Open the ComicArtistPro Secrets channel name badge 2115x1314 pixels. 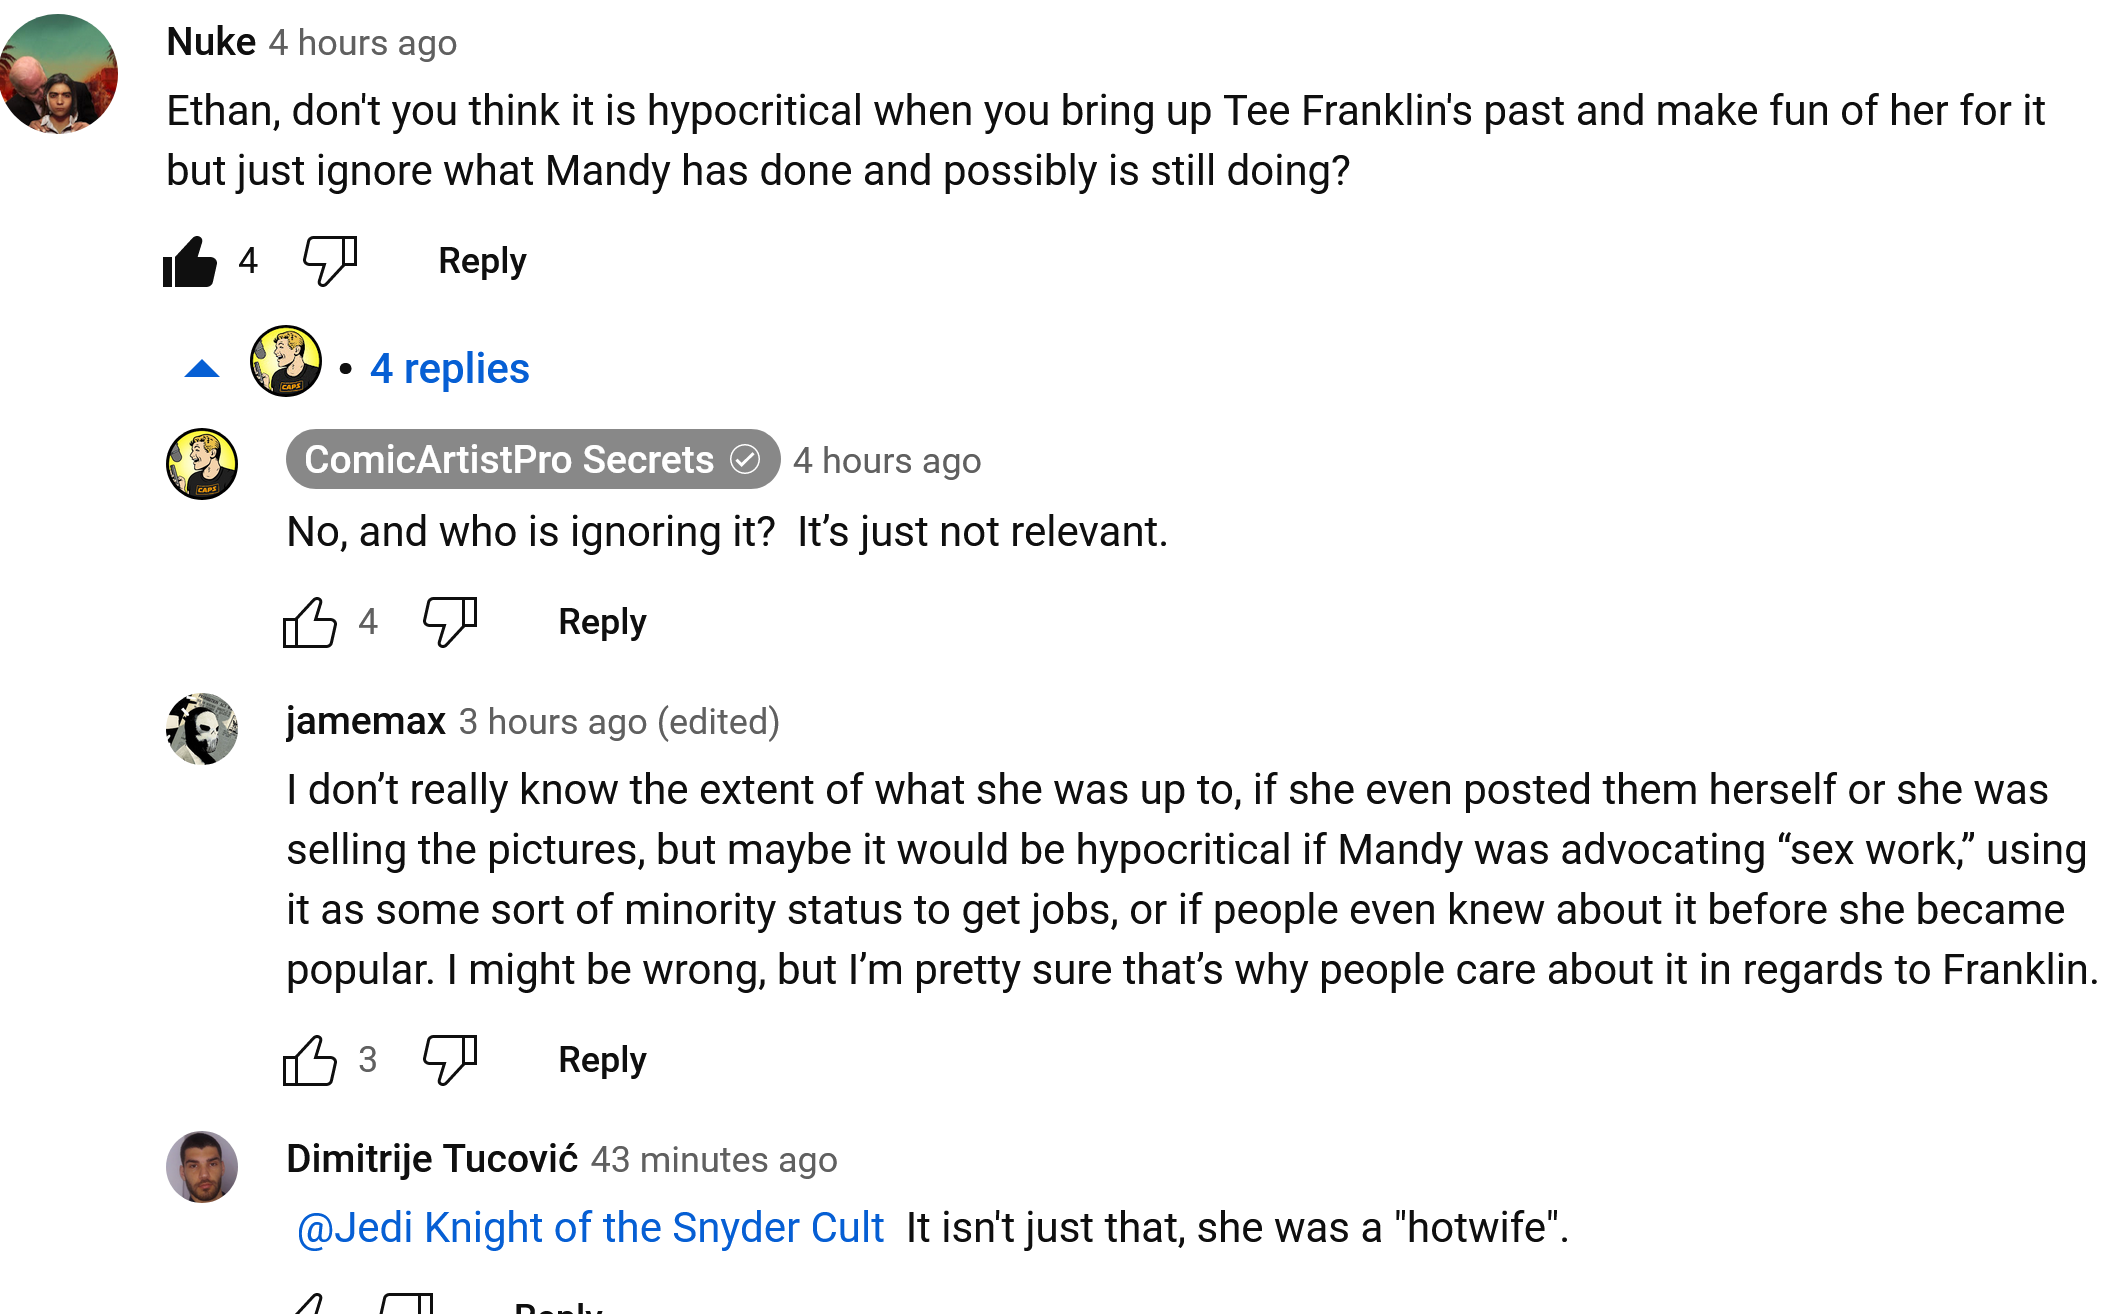tap(533, 460)
